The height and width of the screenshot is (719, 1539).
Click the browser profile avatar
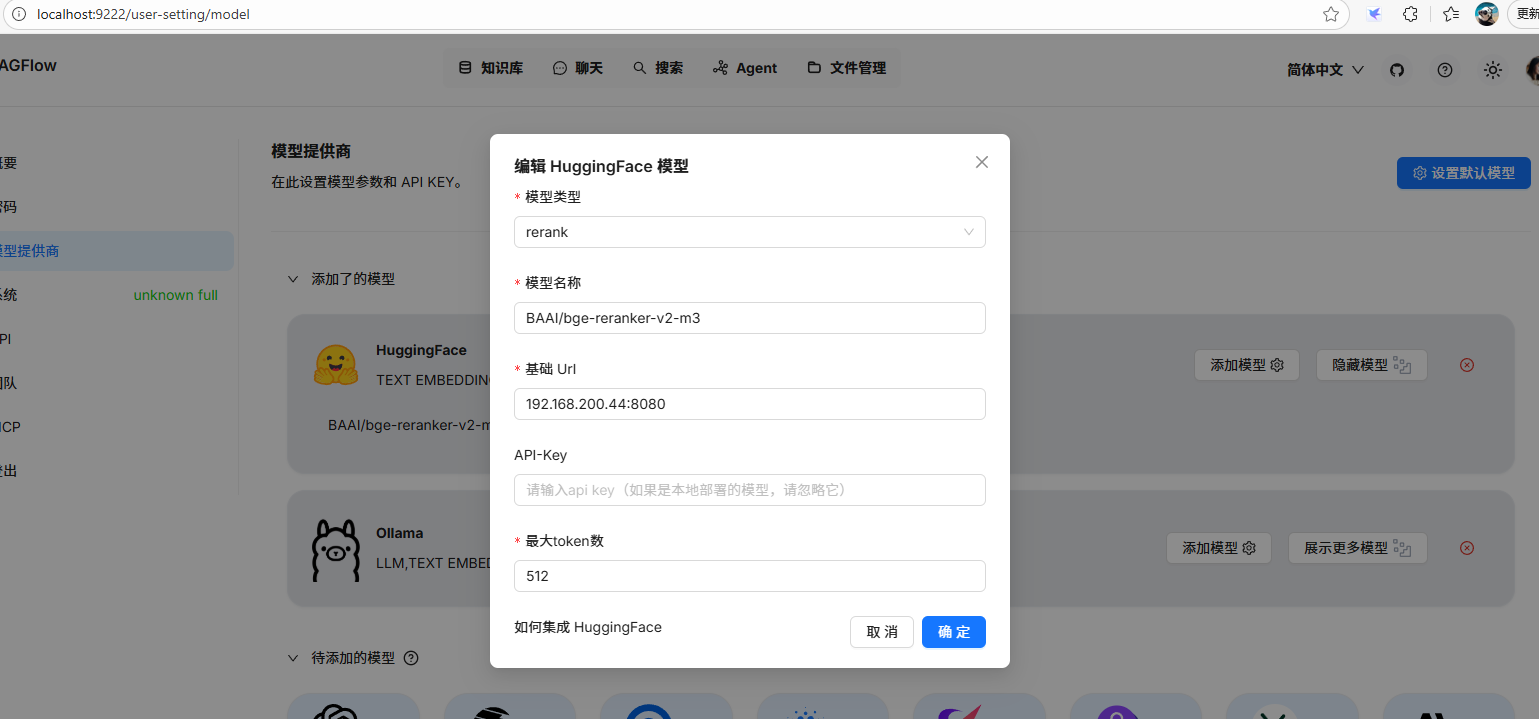click(x=1487, y=14)
